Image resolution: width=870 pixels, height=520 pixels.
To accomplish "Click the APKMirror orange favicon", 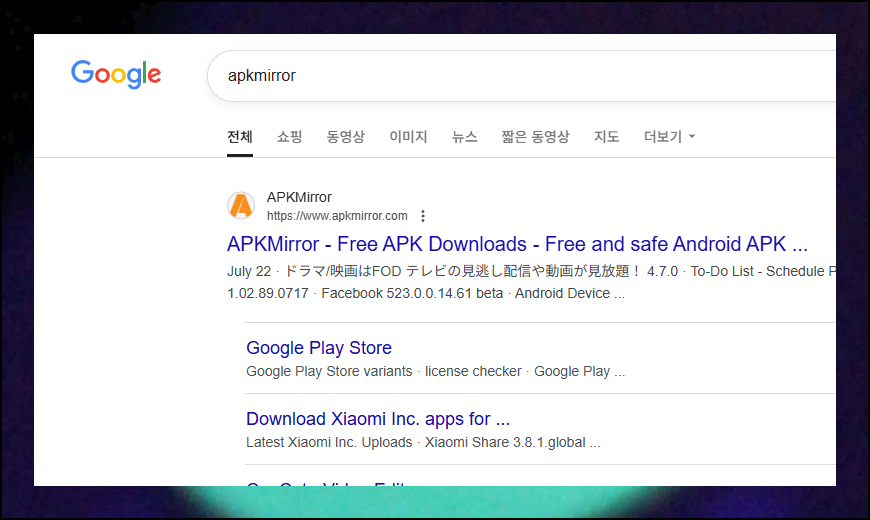I will (241, 206).
